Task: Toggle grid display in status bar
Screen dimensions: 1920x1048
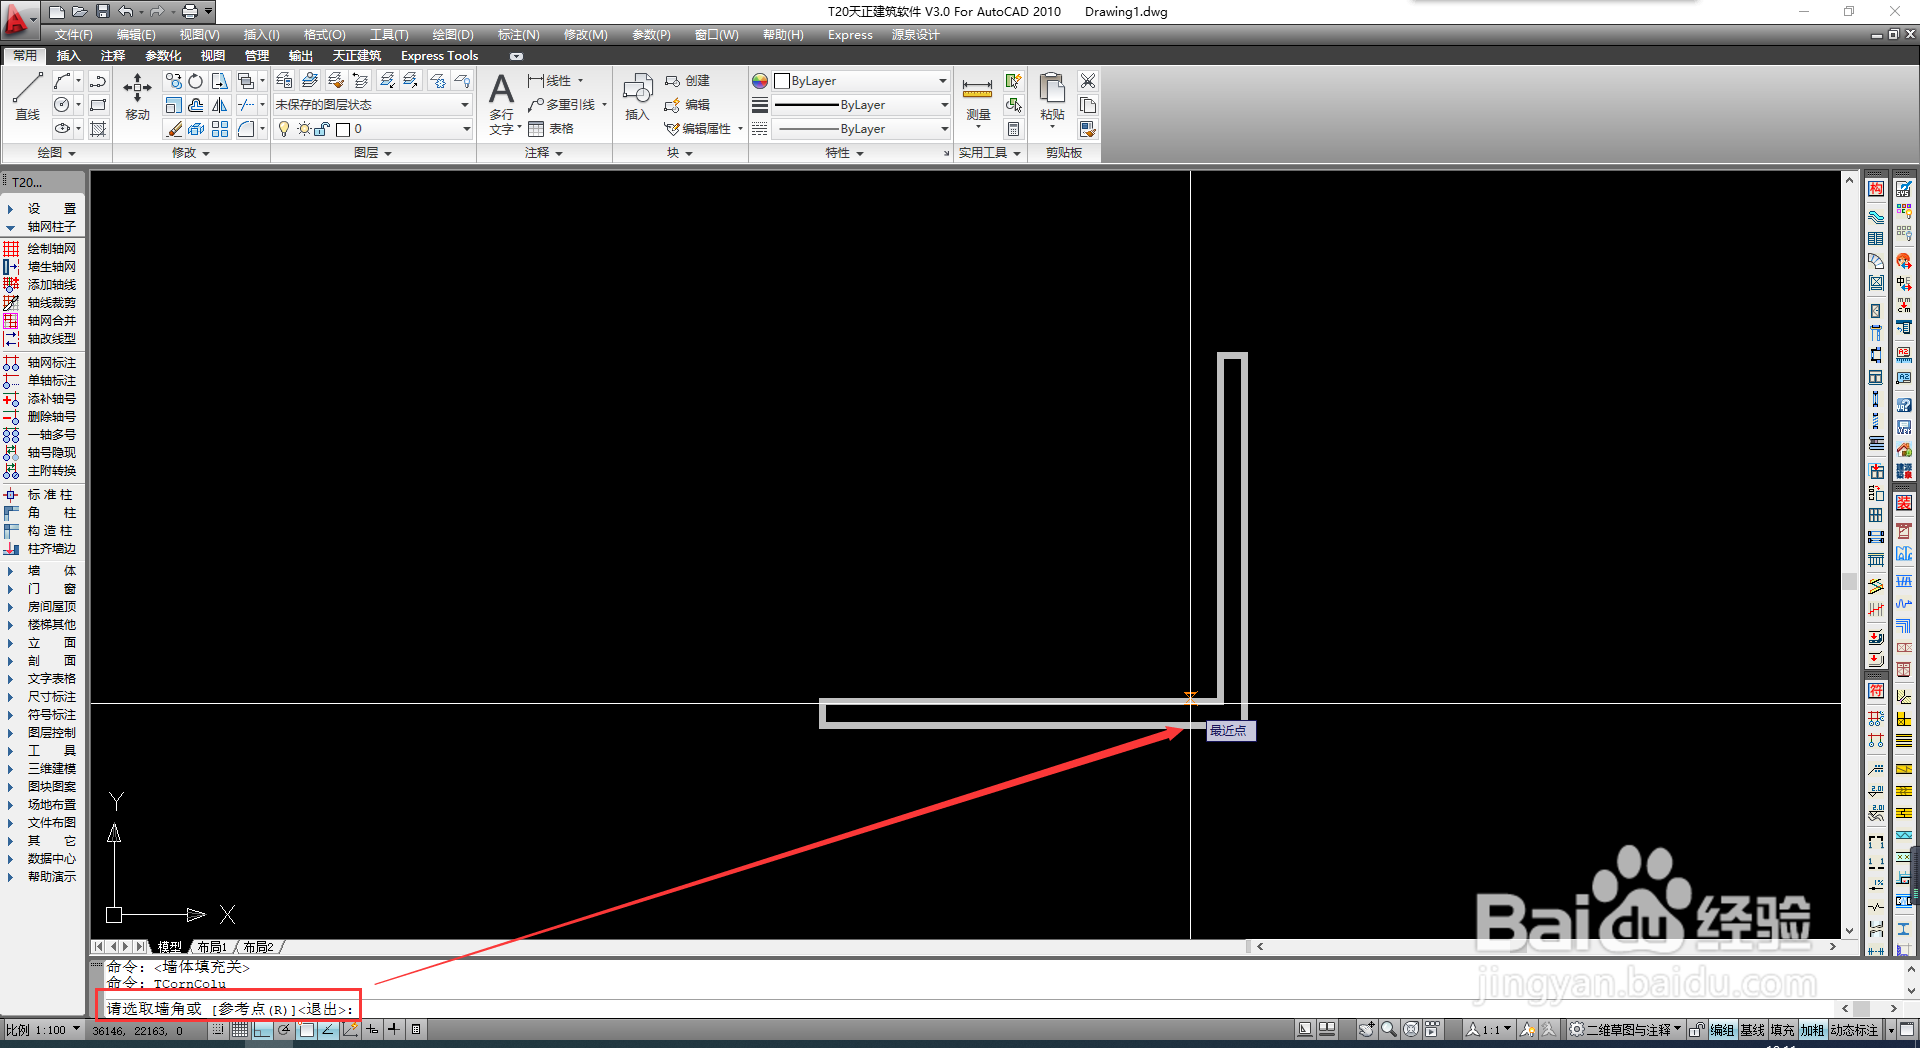Action: click(240, 1029)
